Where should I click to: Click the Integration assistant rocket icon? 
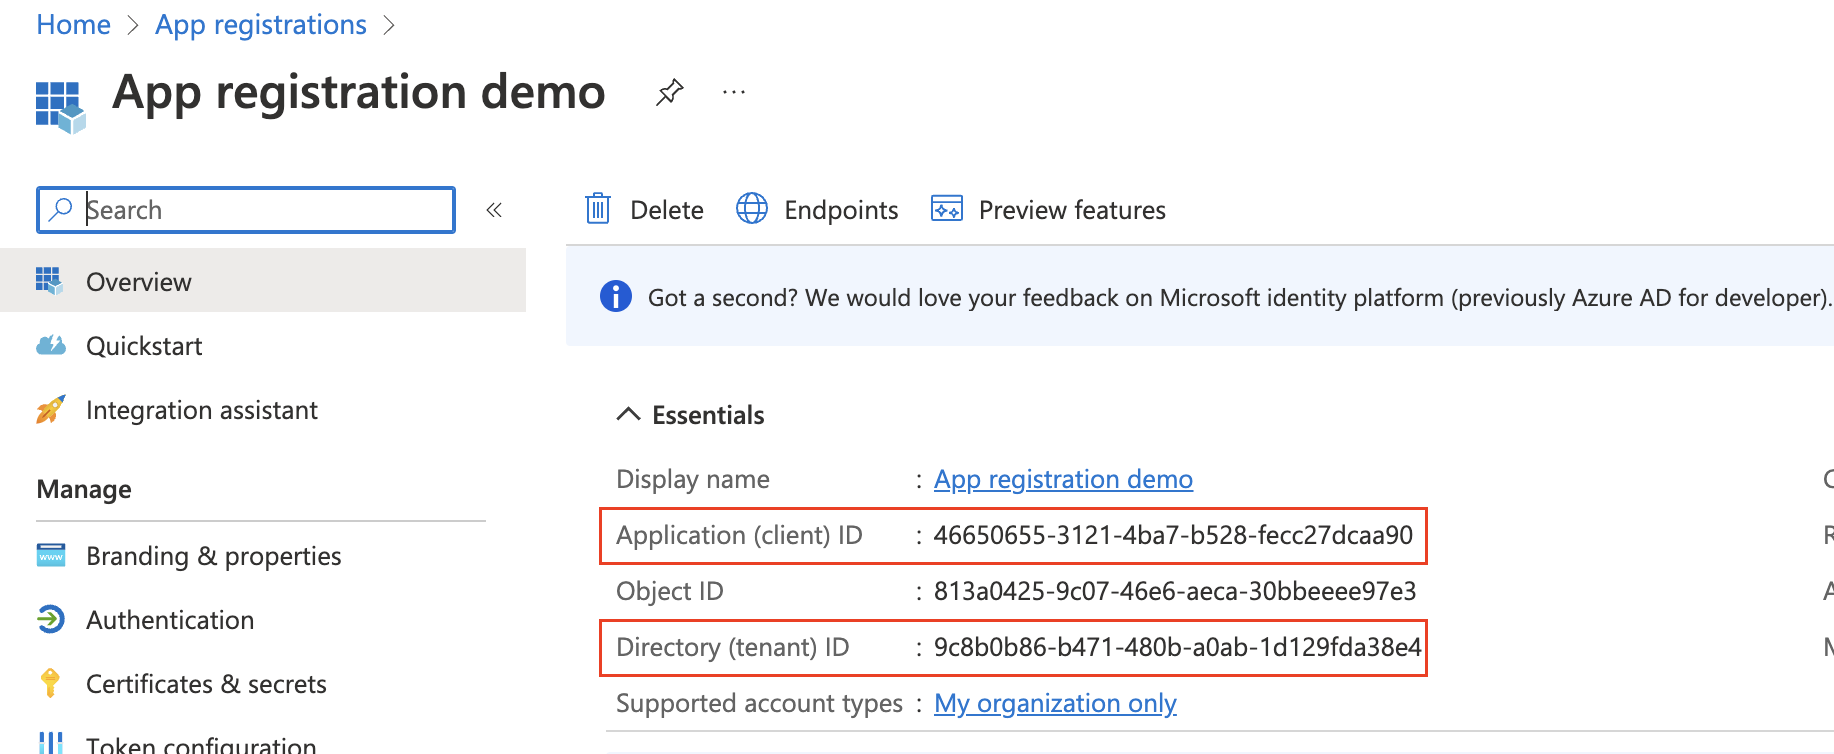(x=51, y=409)
